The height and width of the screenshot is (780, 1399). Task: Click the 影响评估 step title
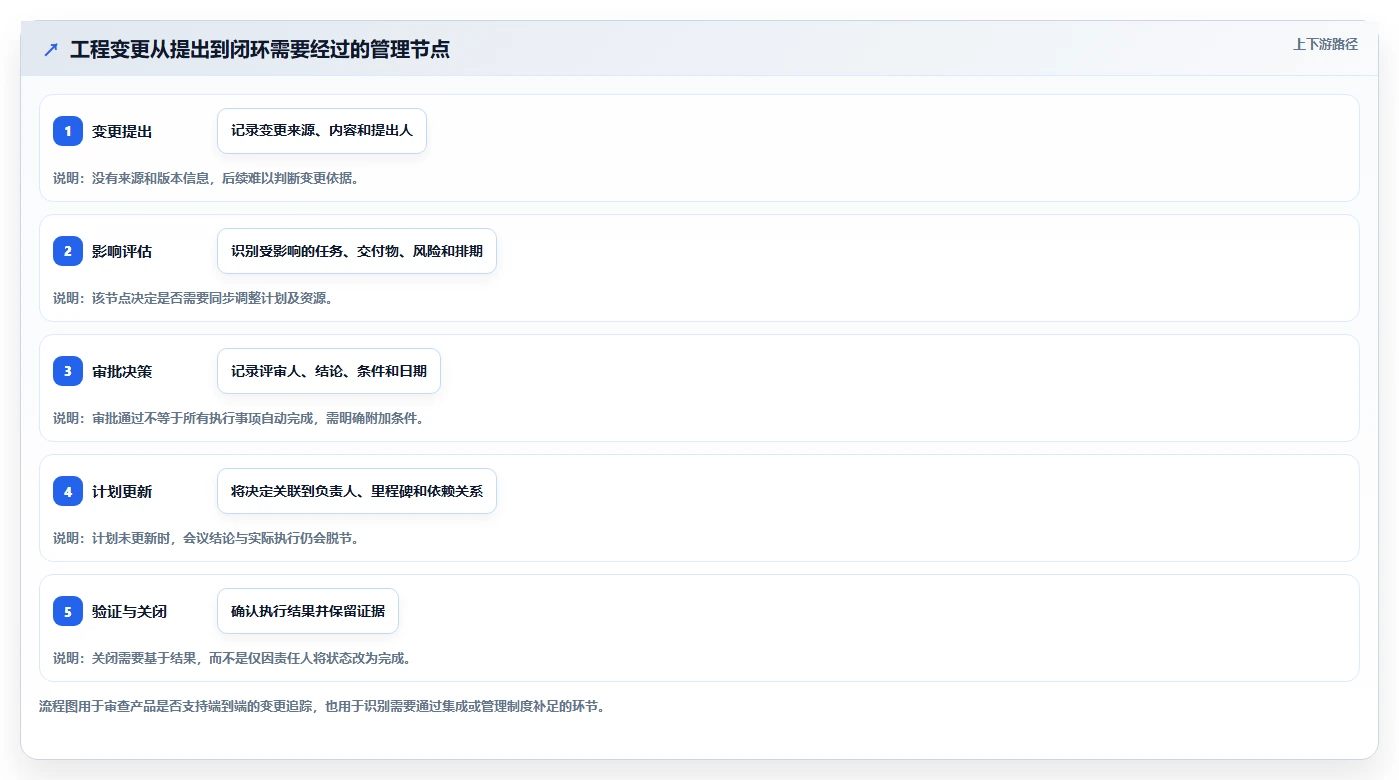pos(122,252)
